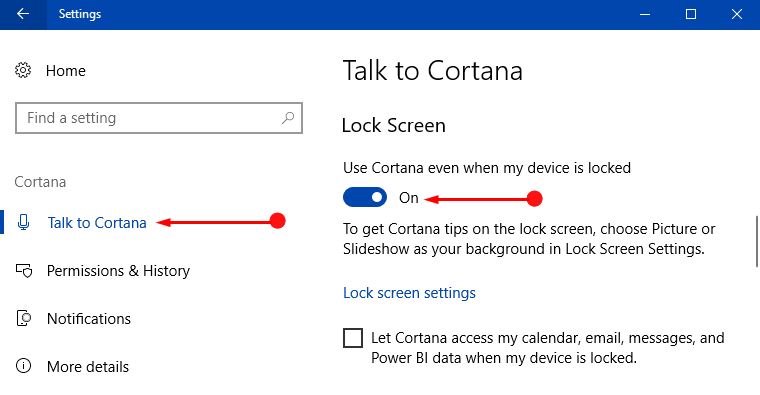760x395 pixels.
Task: Maximize the Settings window
Action: click(x=691, y=14)
